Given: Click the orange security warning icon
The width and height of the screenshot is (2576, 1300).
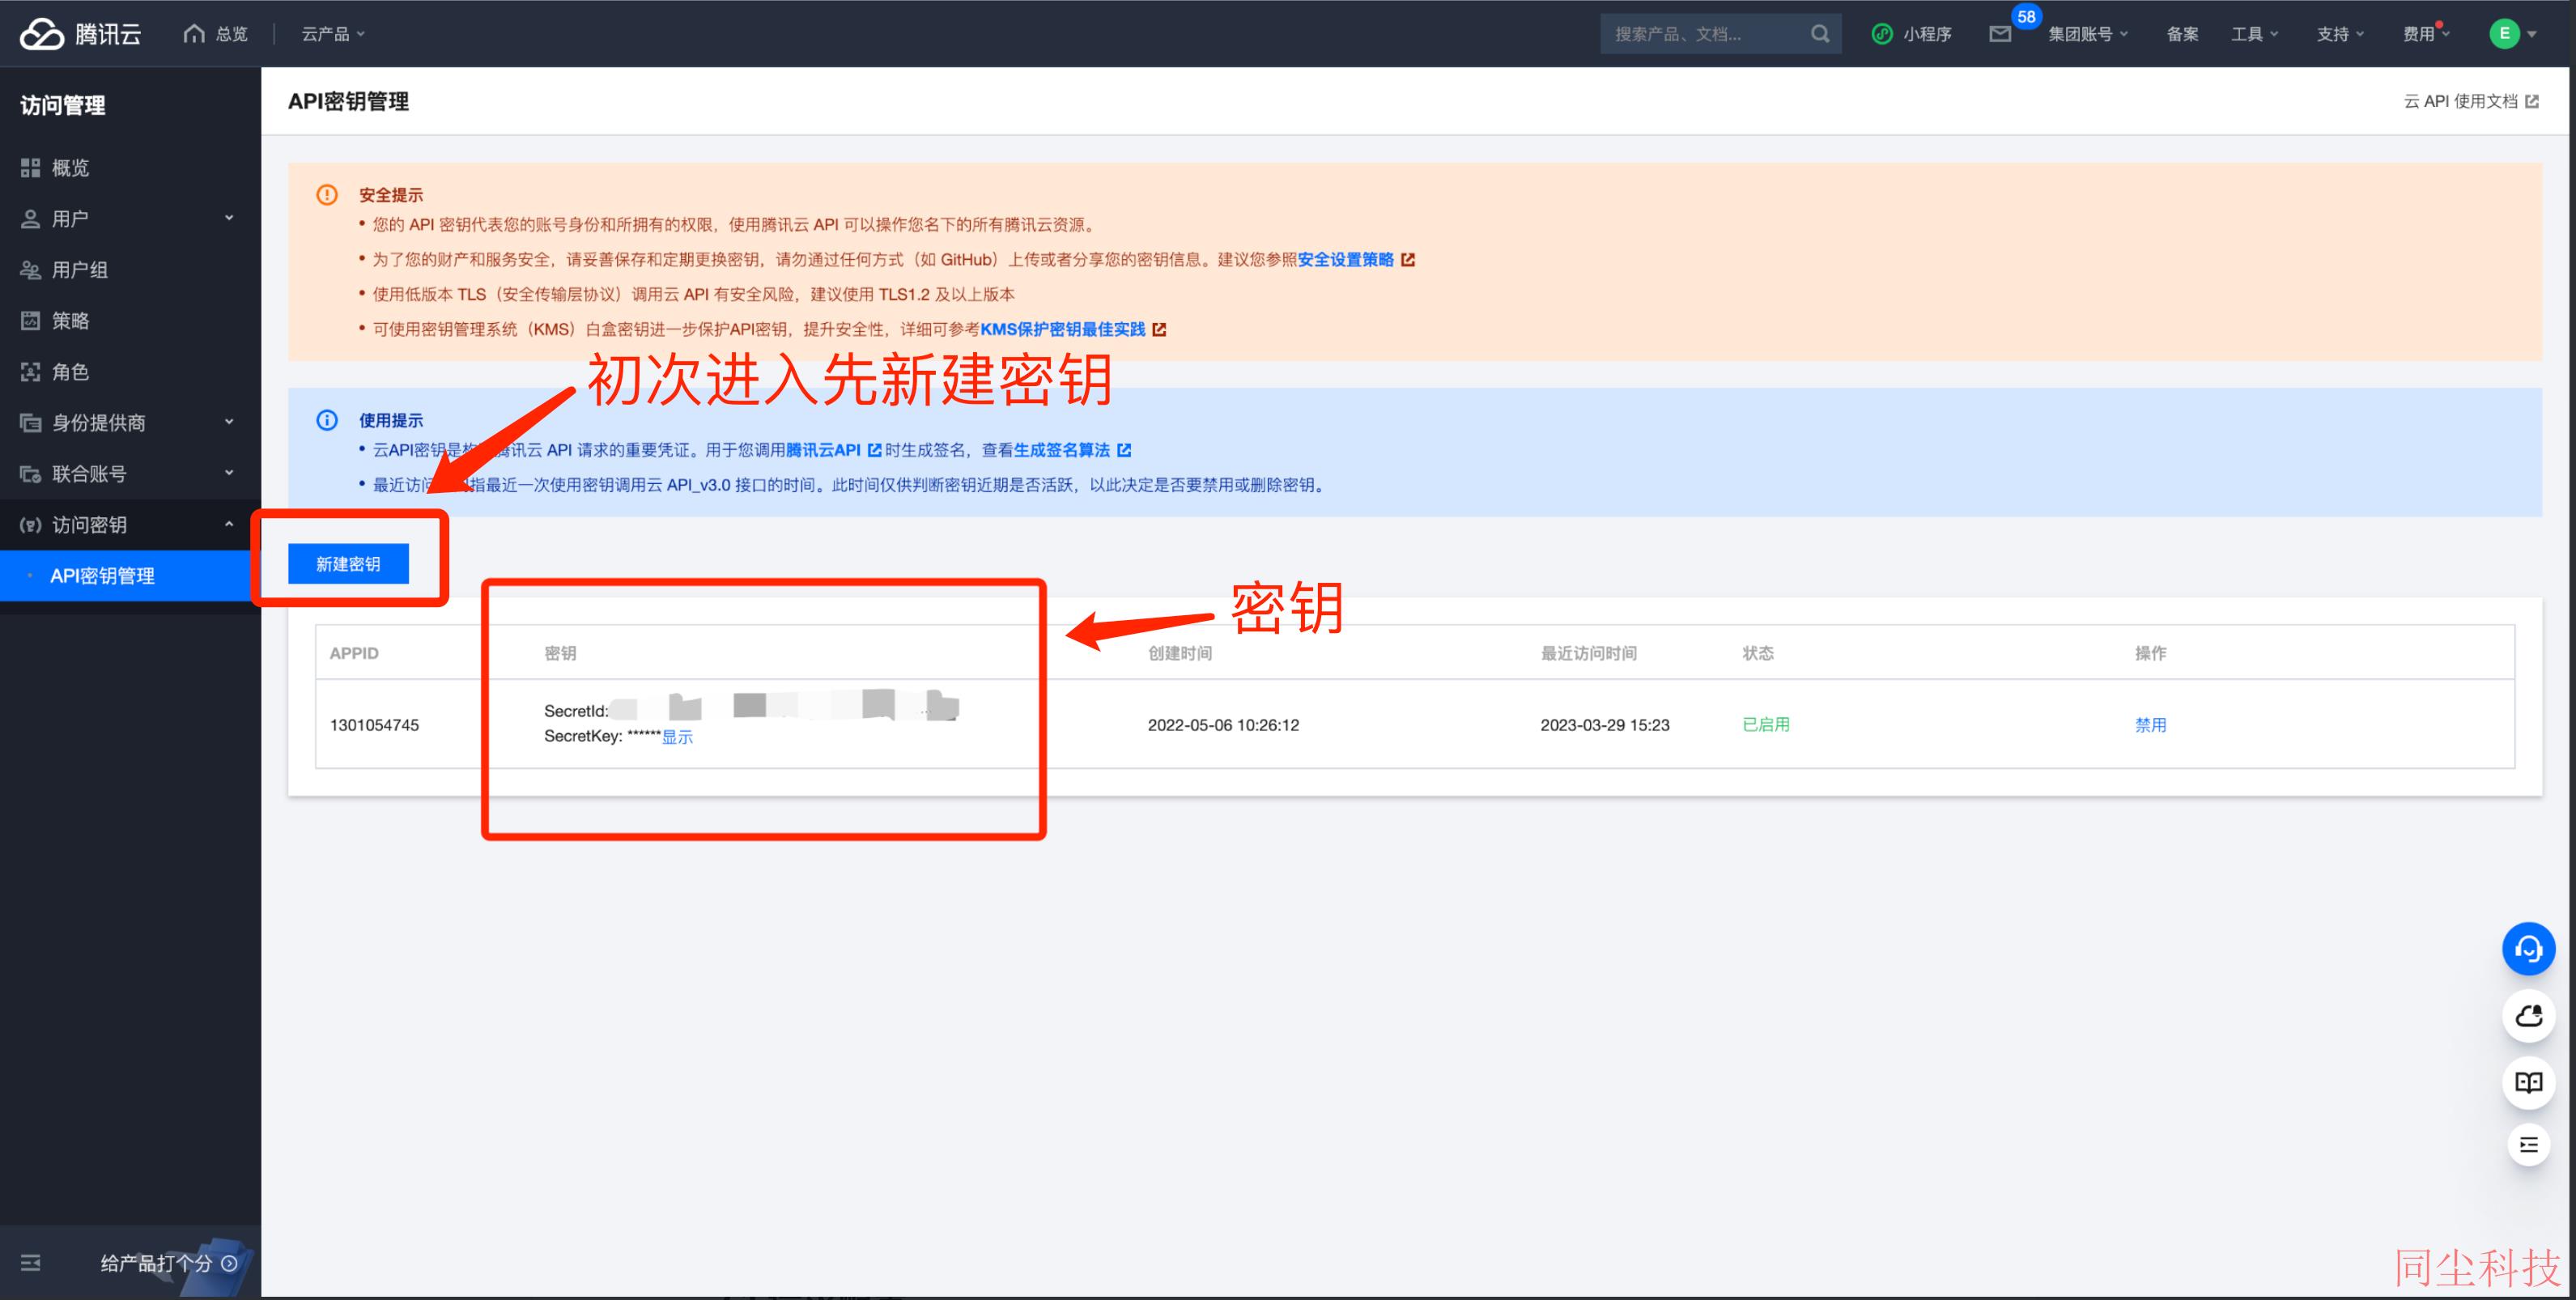Looking at the screenshot, I should [x=327, y=195].
